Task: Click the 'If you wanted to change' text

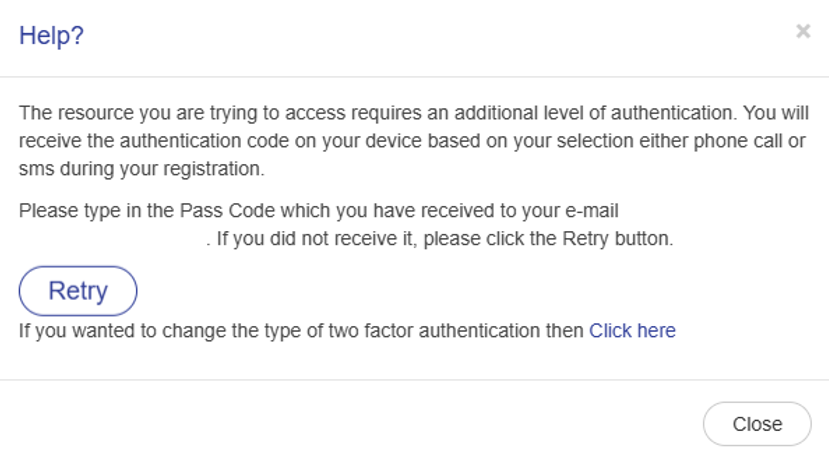Action: (300, 330)
